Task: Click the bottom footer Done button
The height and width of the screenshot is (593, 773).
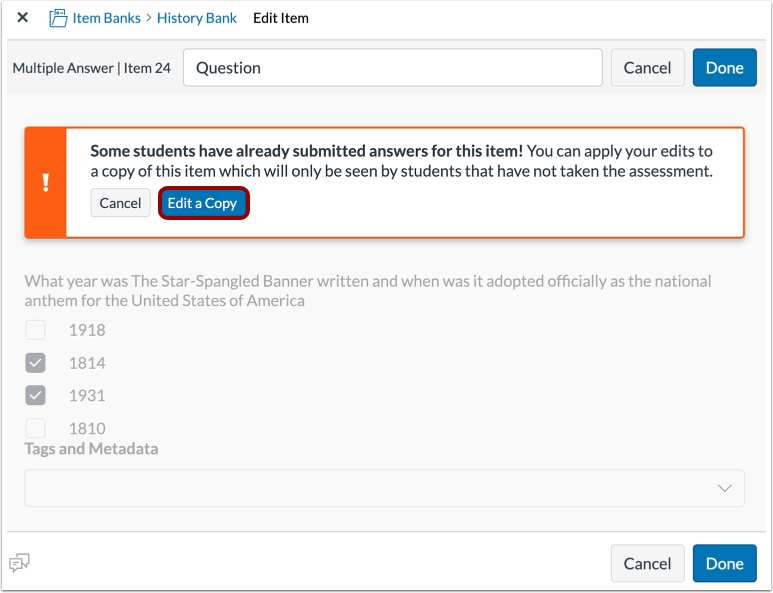Action: [x=724, y=563]
